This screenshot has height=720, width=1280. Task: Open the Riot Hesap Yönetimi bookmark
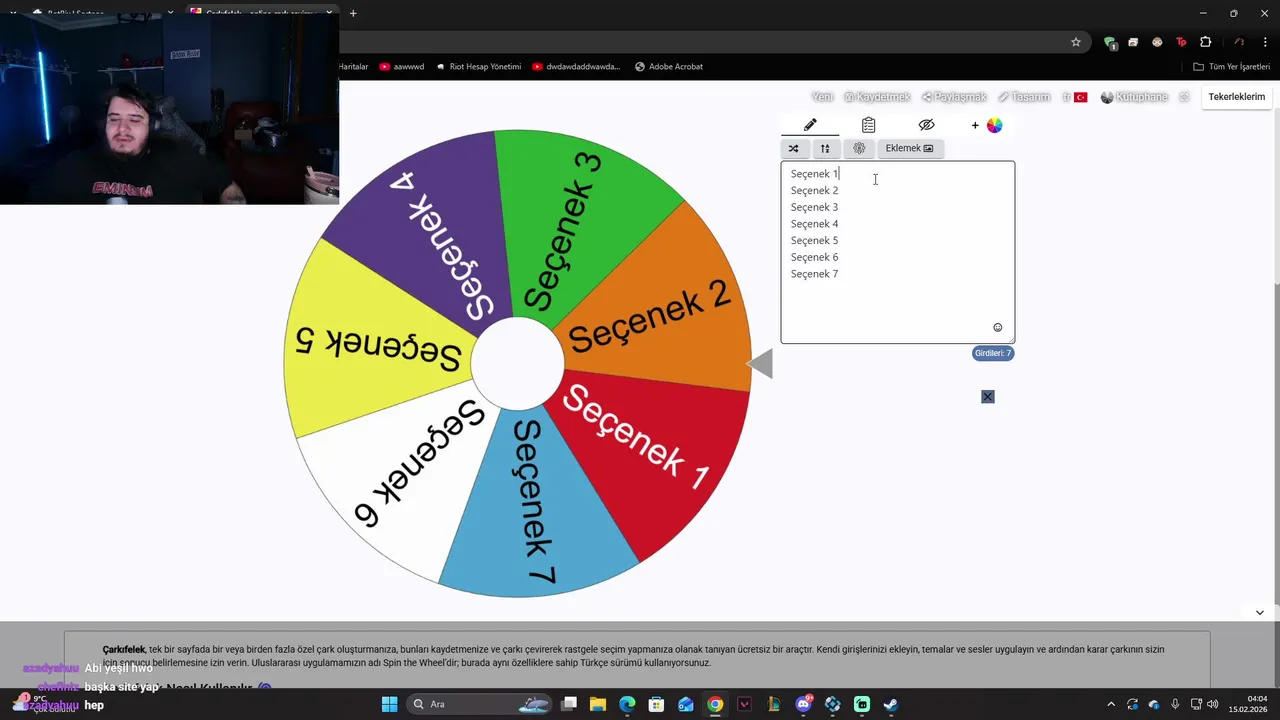pyautogui.click(x=477, y=67)
